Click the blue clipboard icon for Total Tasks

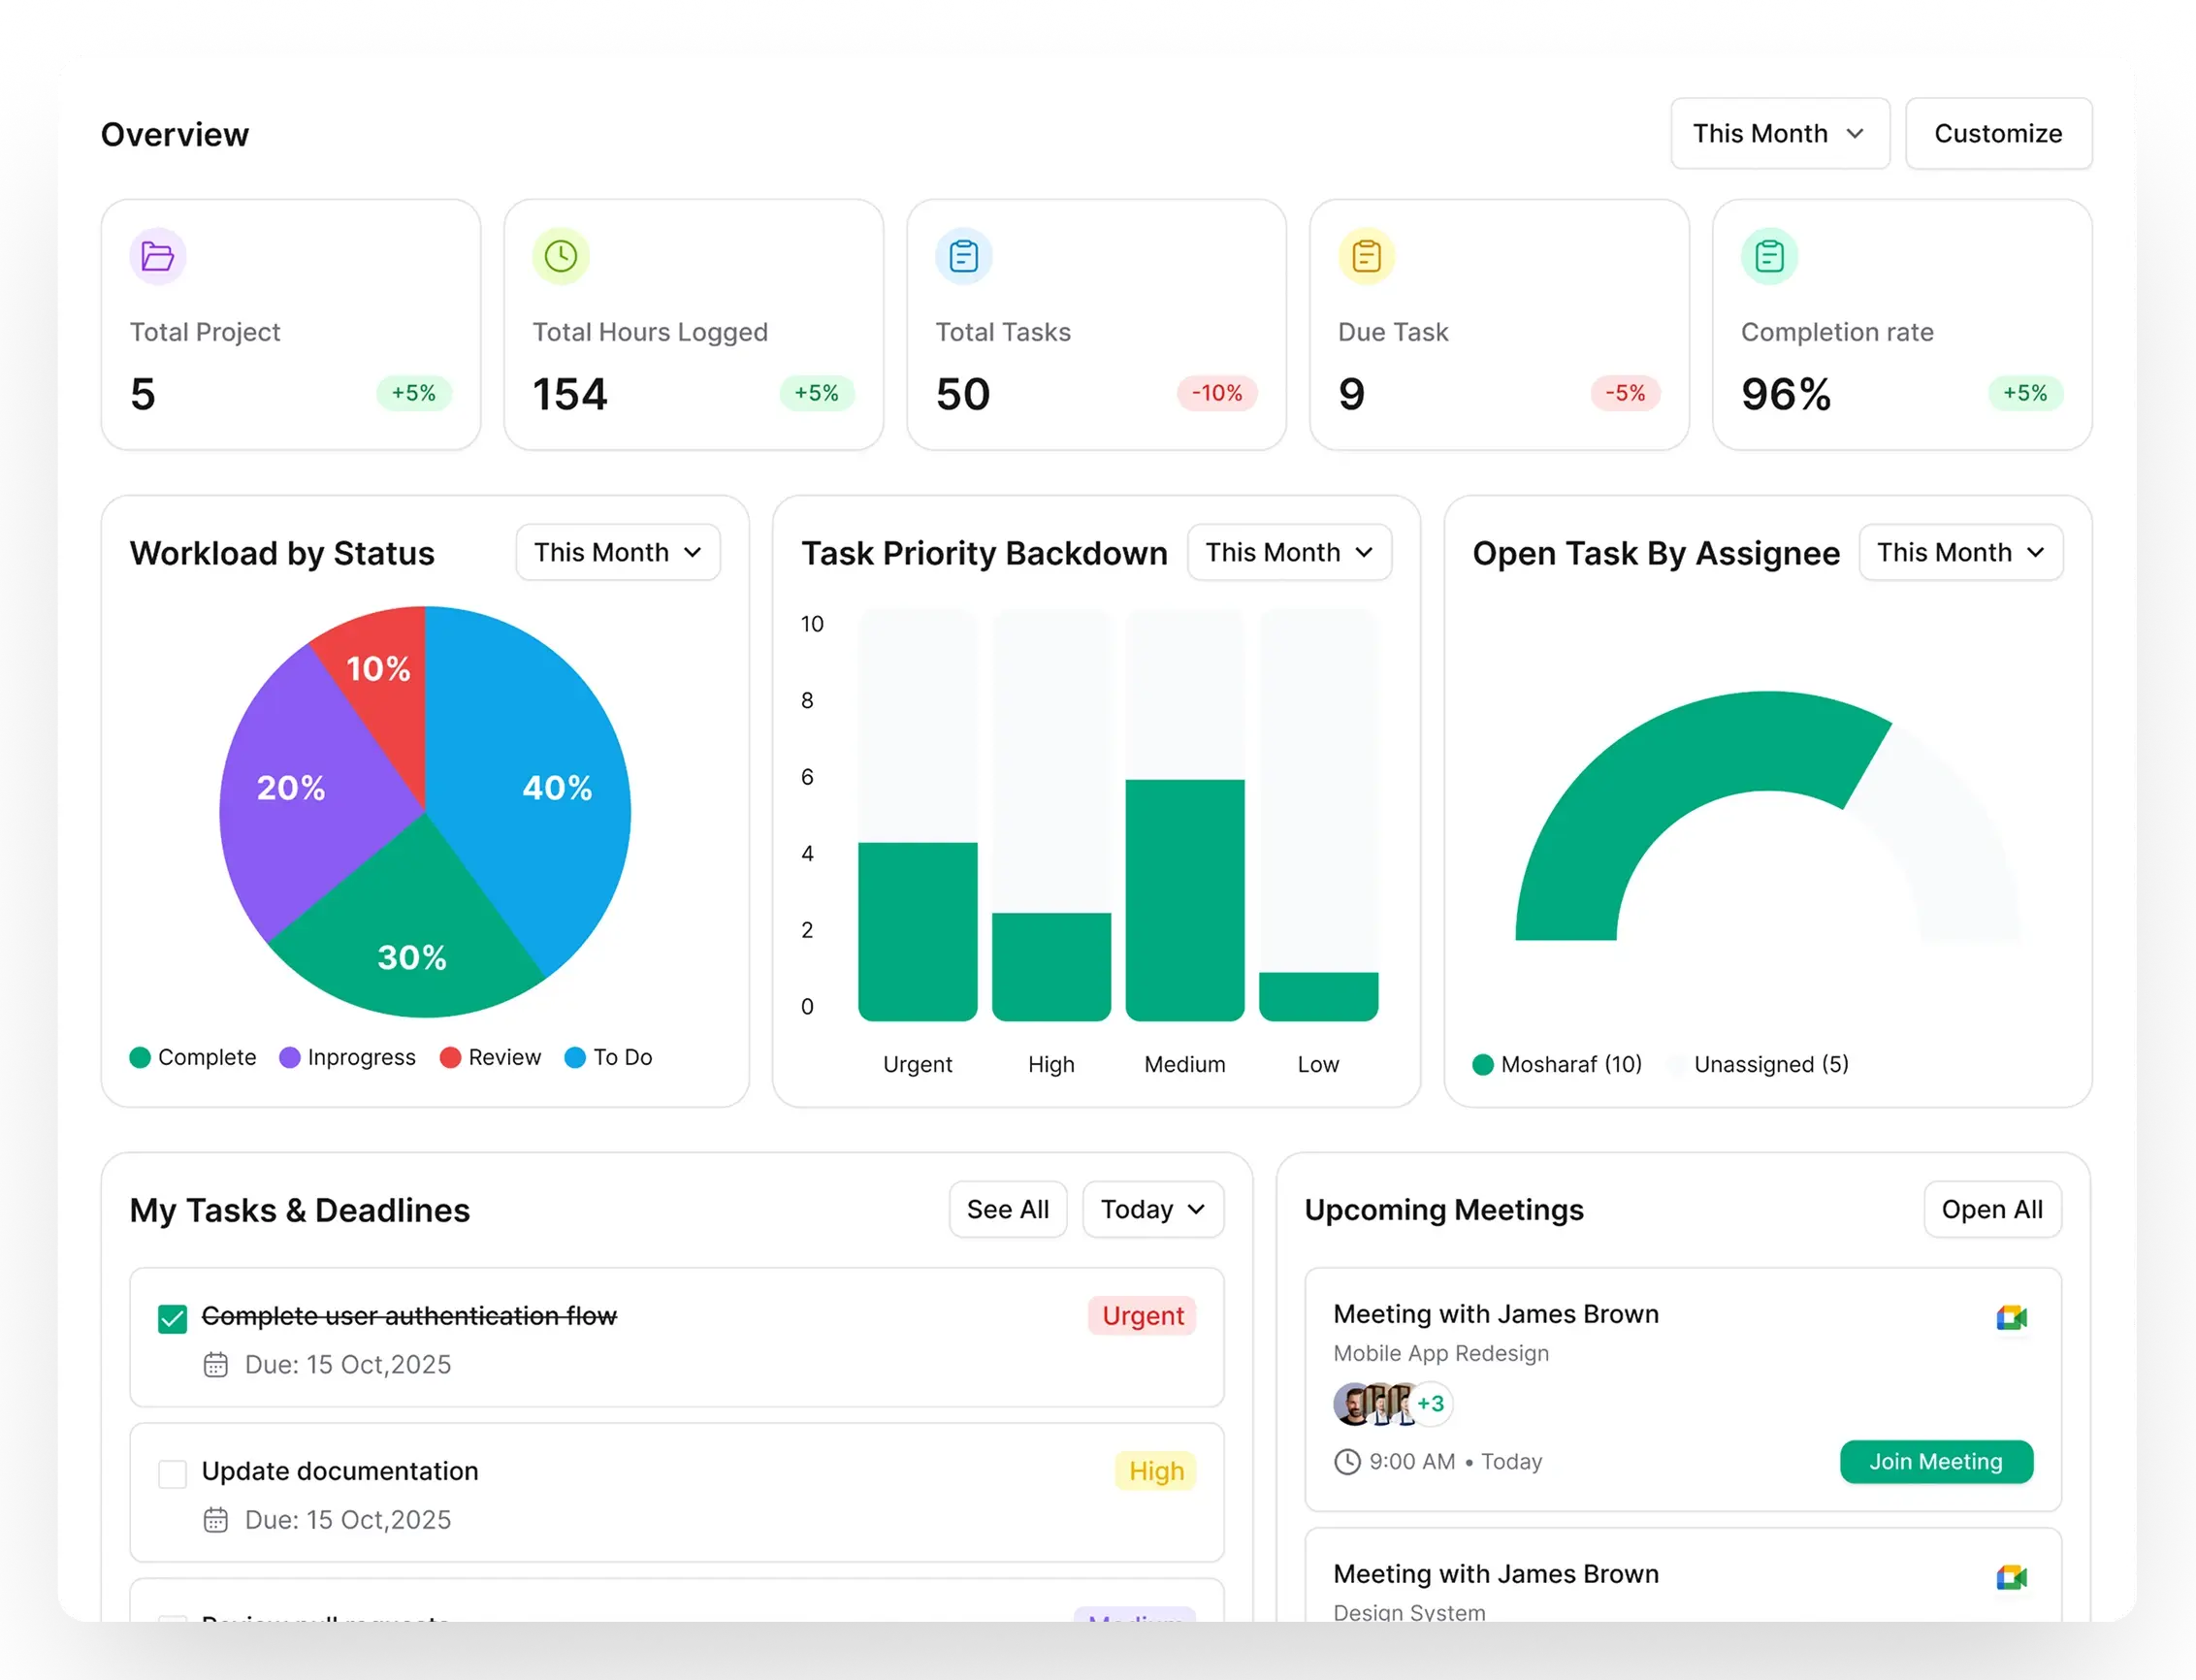[964, 257]
